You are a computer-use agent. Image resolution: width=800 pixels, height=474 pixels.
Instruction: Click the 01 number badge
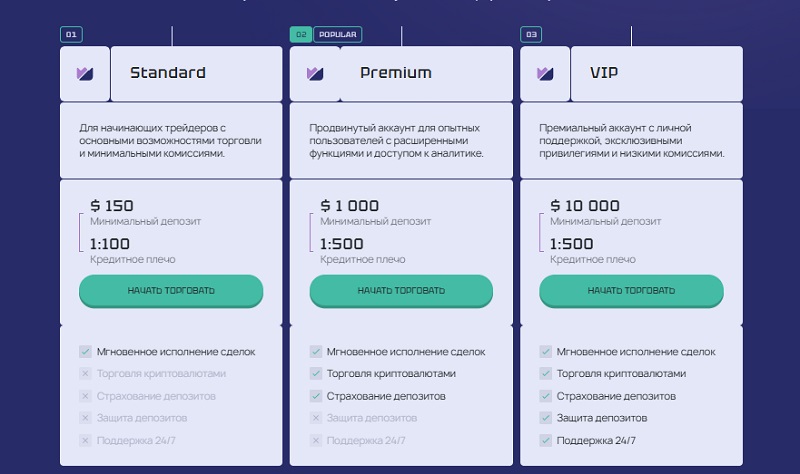pyautogui.click(x=71, y=34)
